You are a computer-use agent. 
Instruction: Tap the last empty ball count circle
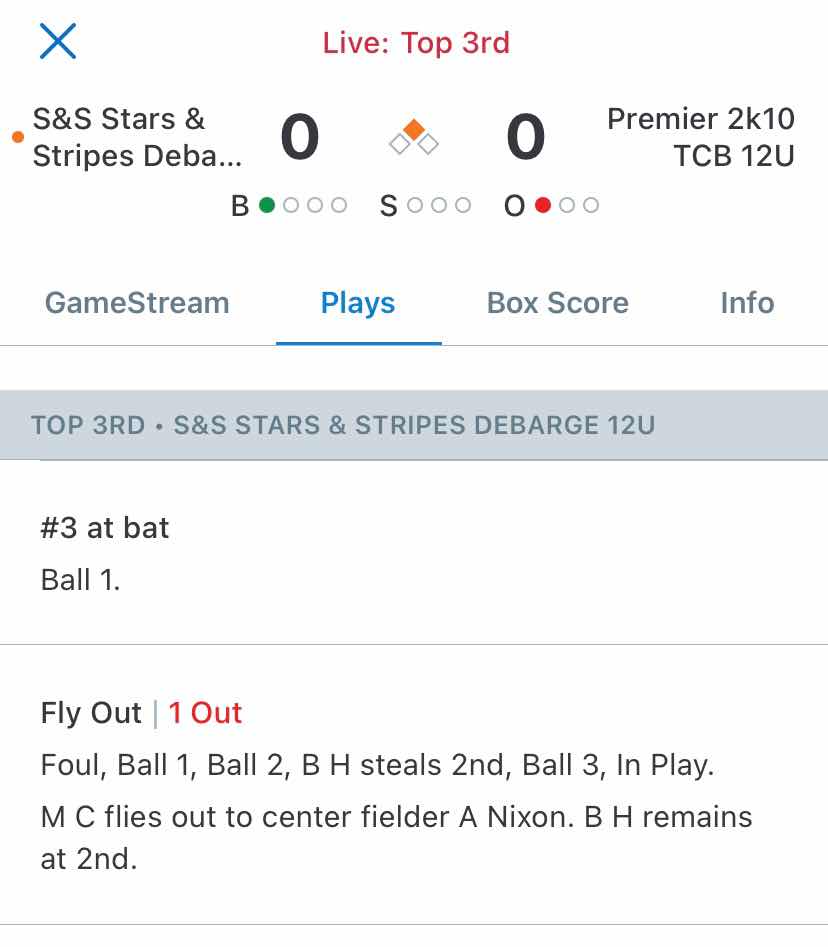click(339, 205)
